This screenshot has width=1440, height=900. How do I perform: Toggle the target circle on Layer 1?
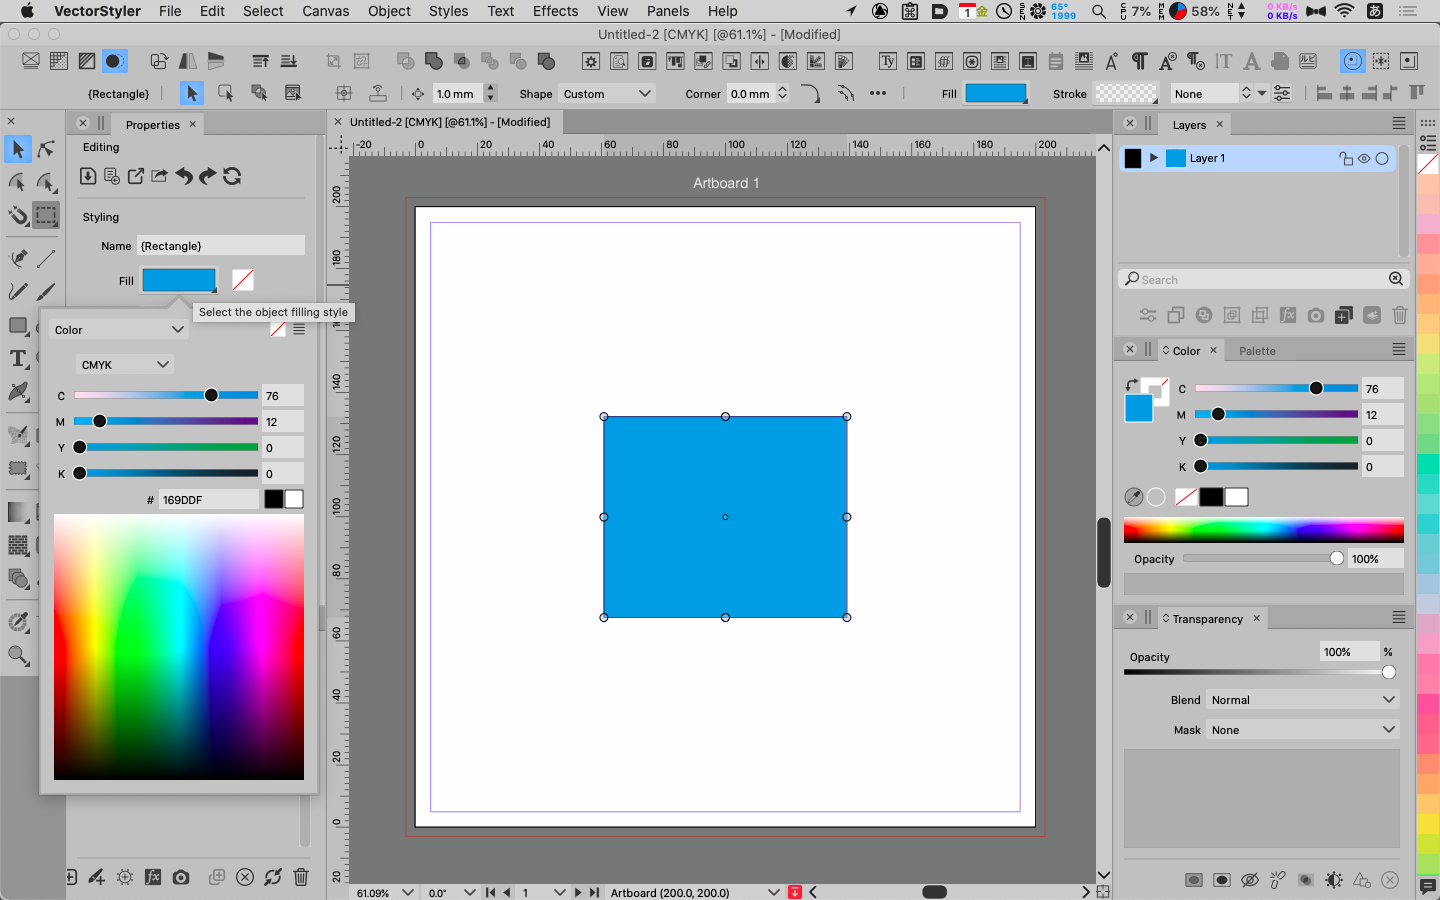tap(1382, 158)
